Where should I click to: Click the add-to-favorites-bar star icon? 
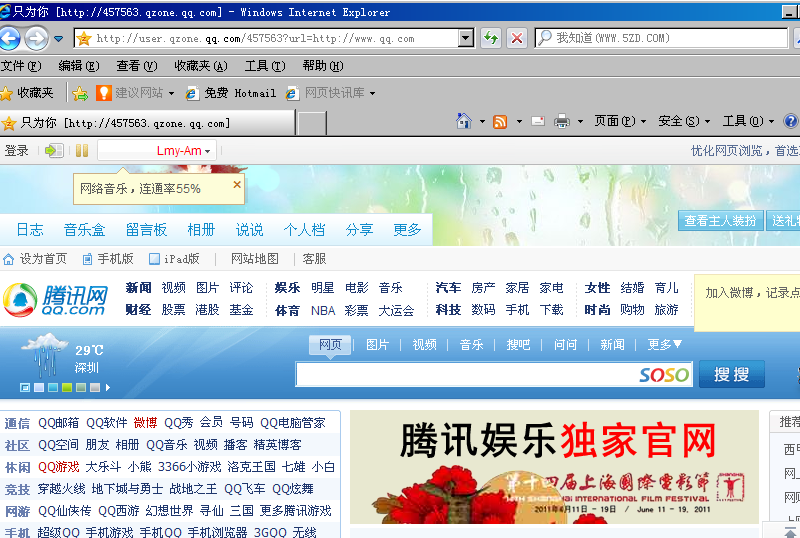(80, 93)
